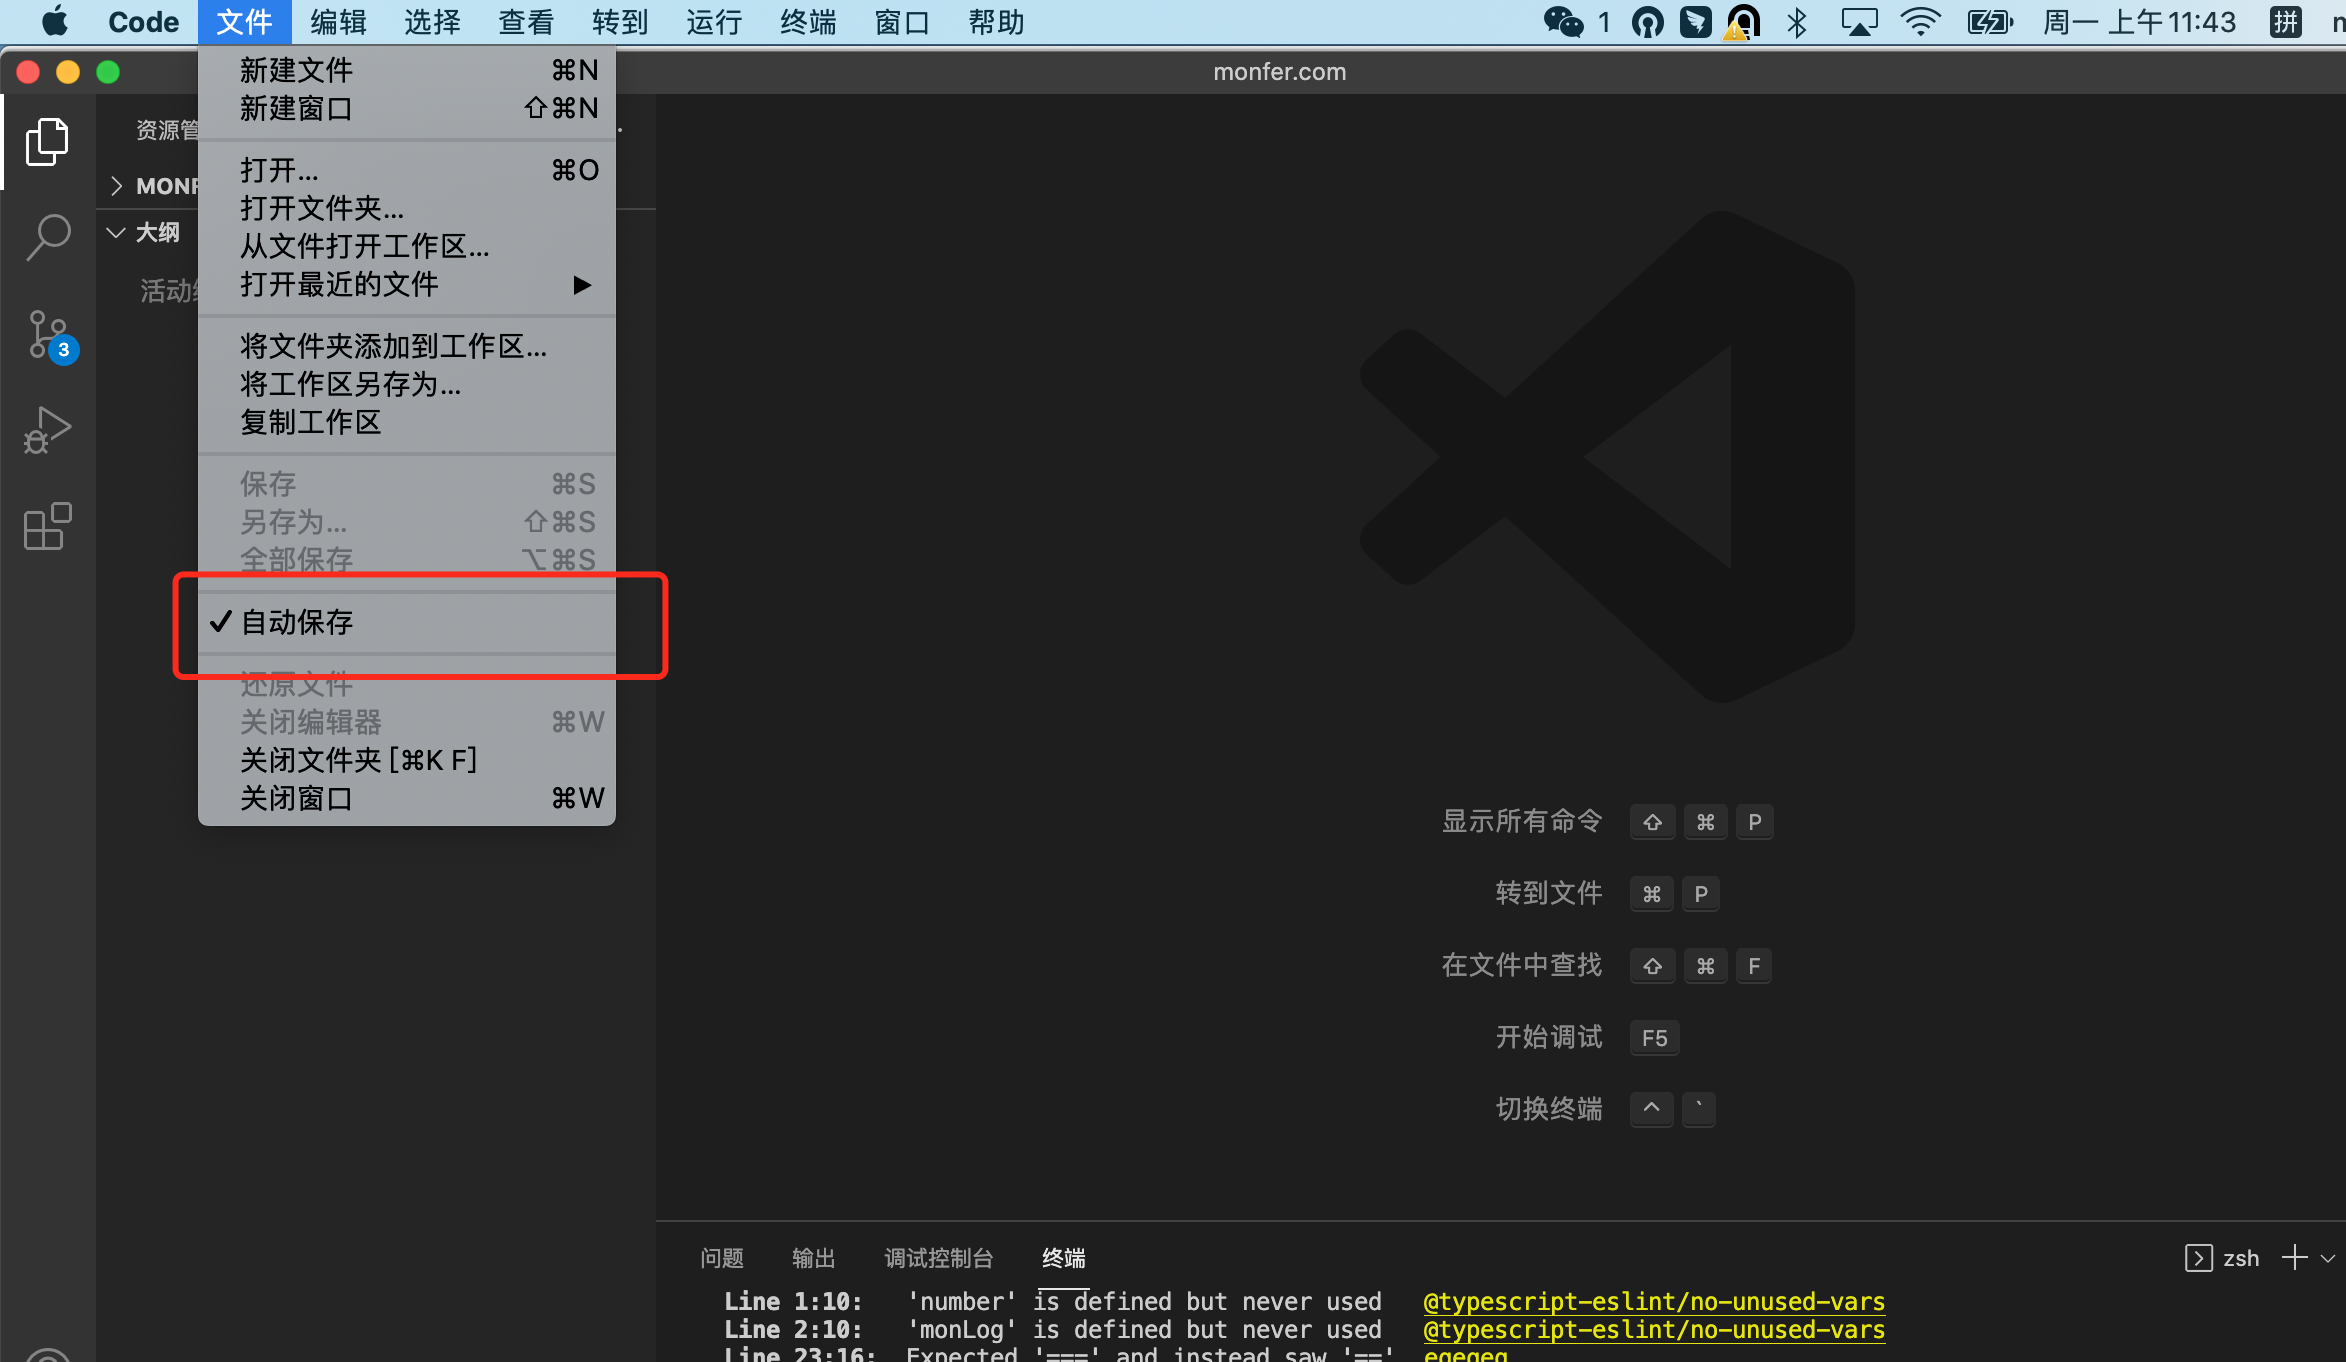
Task: Click the battery charging icon
Action: point(1990,22)
